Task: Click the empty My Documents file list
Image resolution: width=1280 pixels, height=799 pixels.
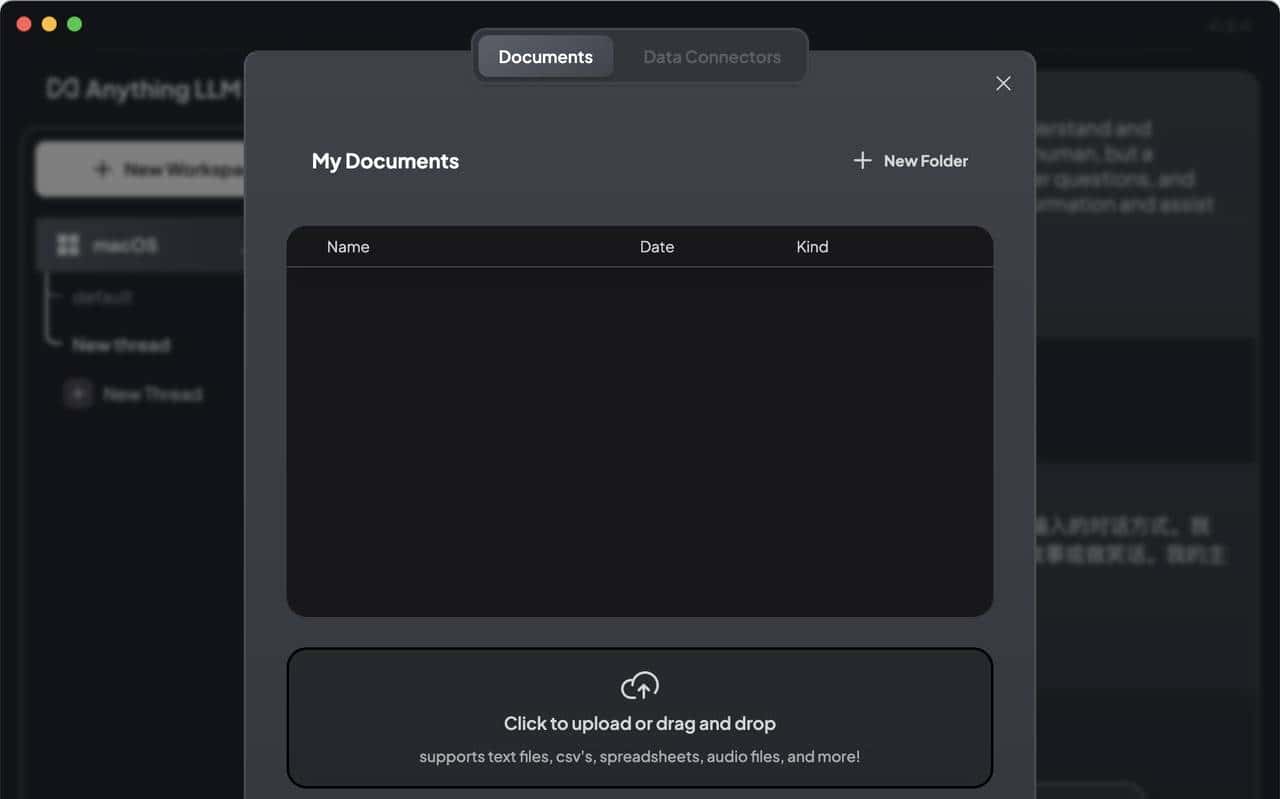Action: [639, 440]
